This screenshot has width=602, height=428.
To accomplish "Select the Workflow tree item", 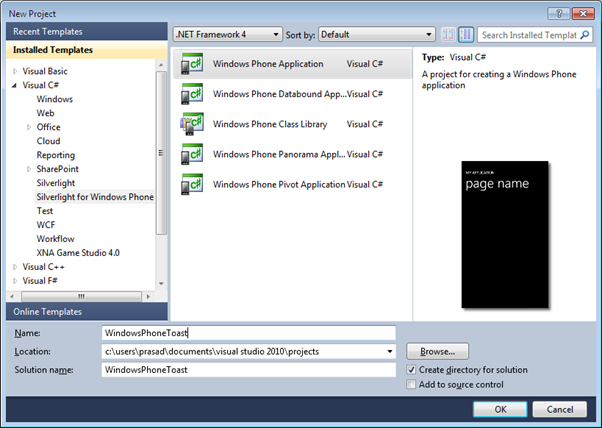I will coord(55,239).
